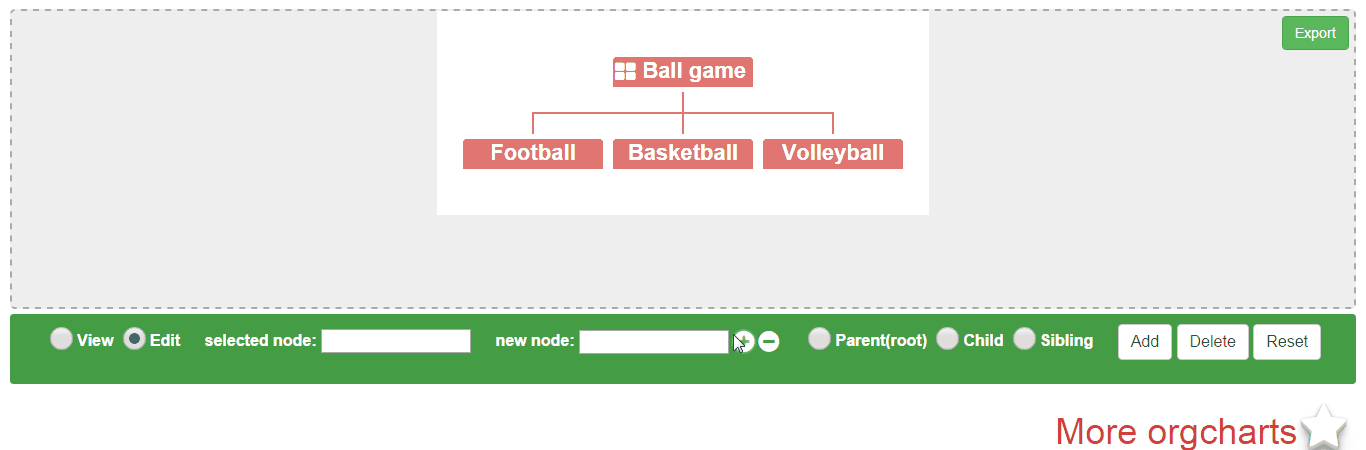Click the plus icon to add input

click(743, 341)
